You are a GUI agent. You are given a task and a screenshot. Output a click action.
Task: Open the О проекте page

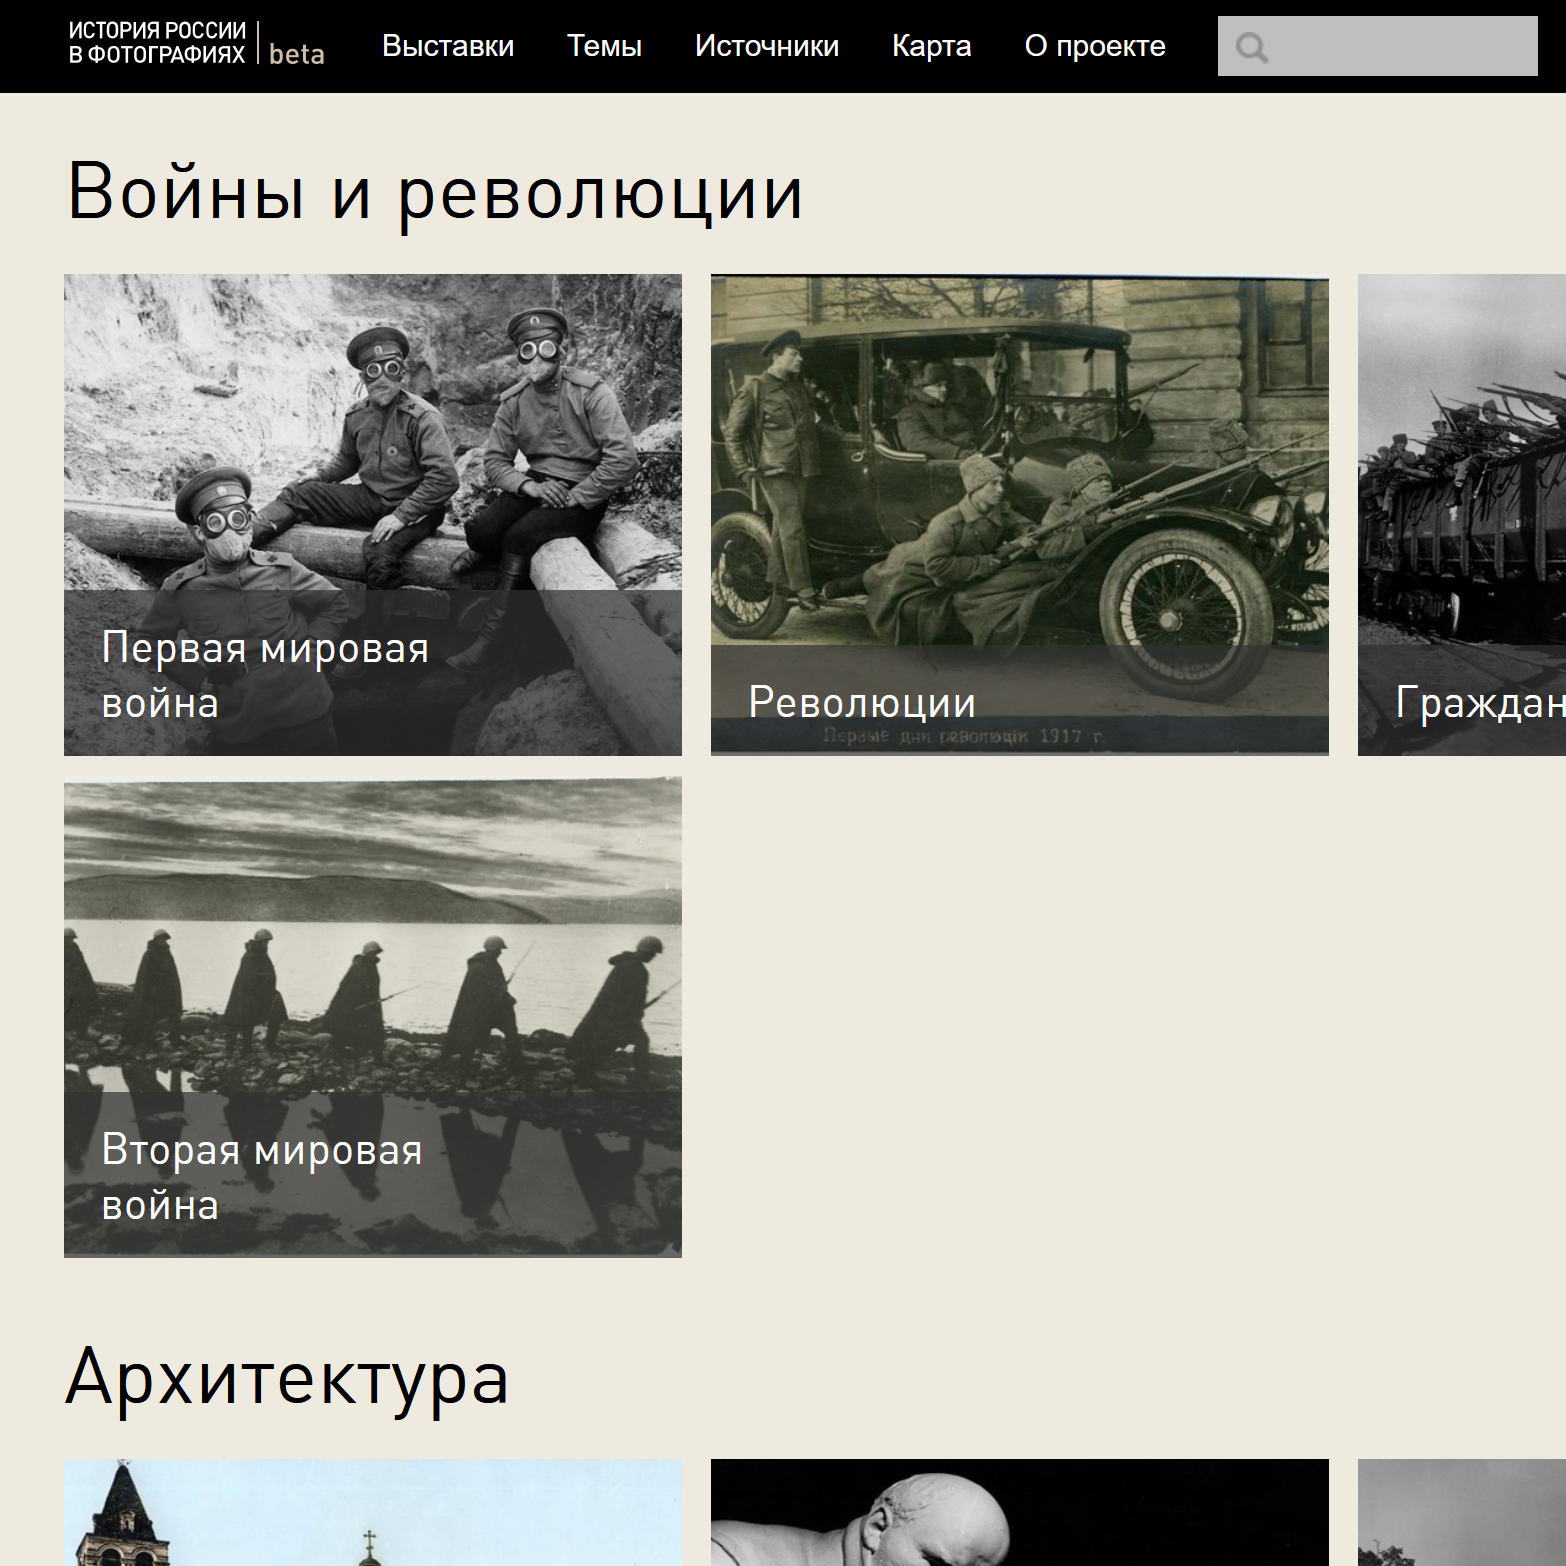coord(1094,46)
